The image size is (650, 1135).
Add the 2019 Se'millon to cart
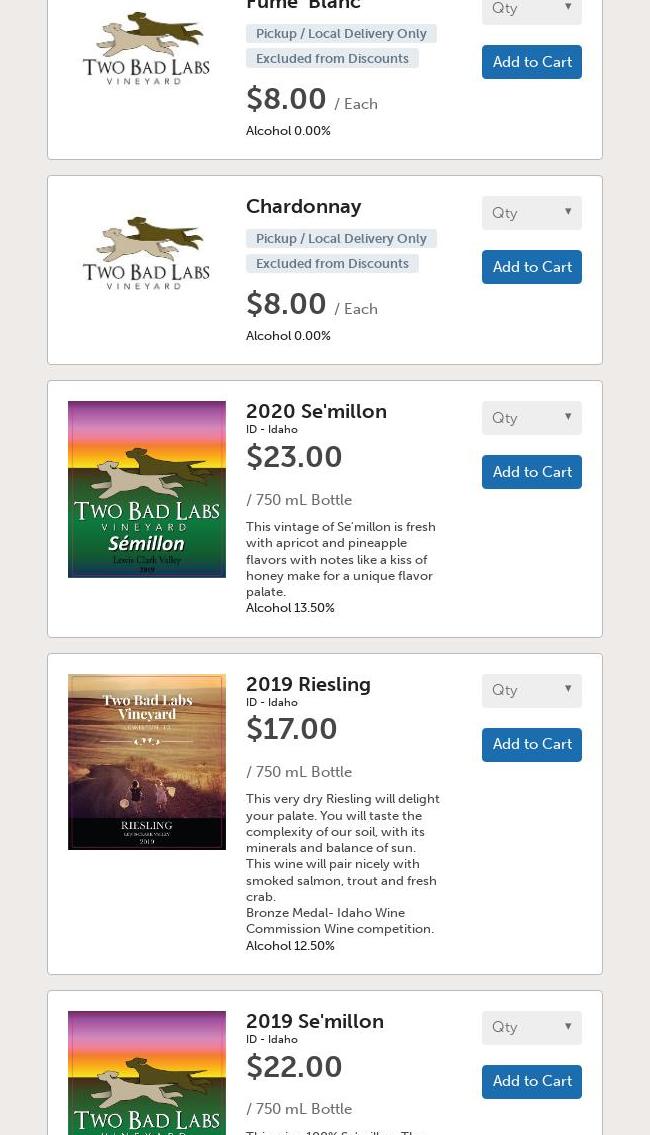click(532, 1081)
